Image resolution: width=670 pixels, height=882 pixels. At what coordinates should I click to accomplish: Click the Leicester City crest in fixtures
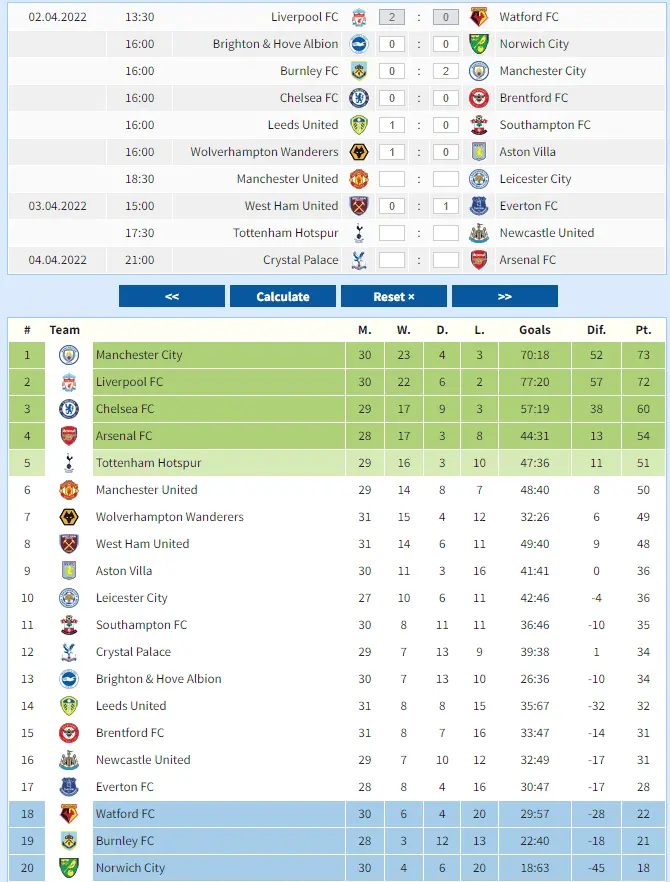[479, 179]
